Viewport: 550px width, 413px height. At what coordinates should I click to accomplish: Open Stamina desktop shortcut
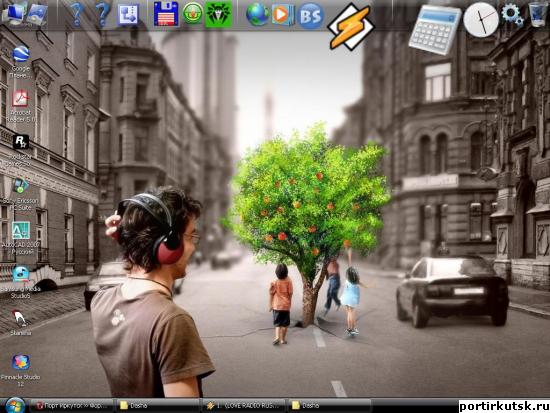click(x=21, y=322)
